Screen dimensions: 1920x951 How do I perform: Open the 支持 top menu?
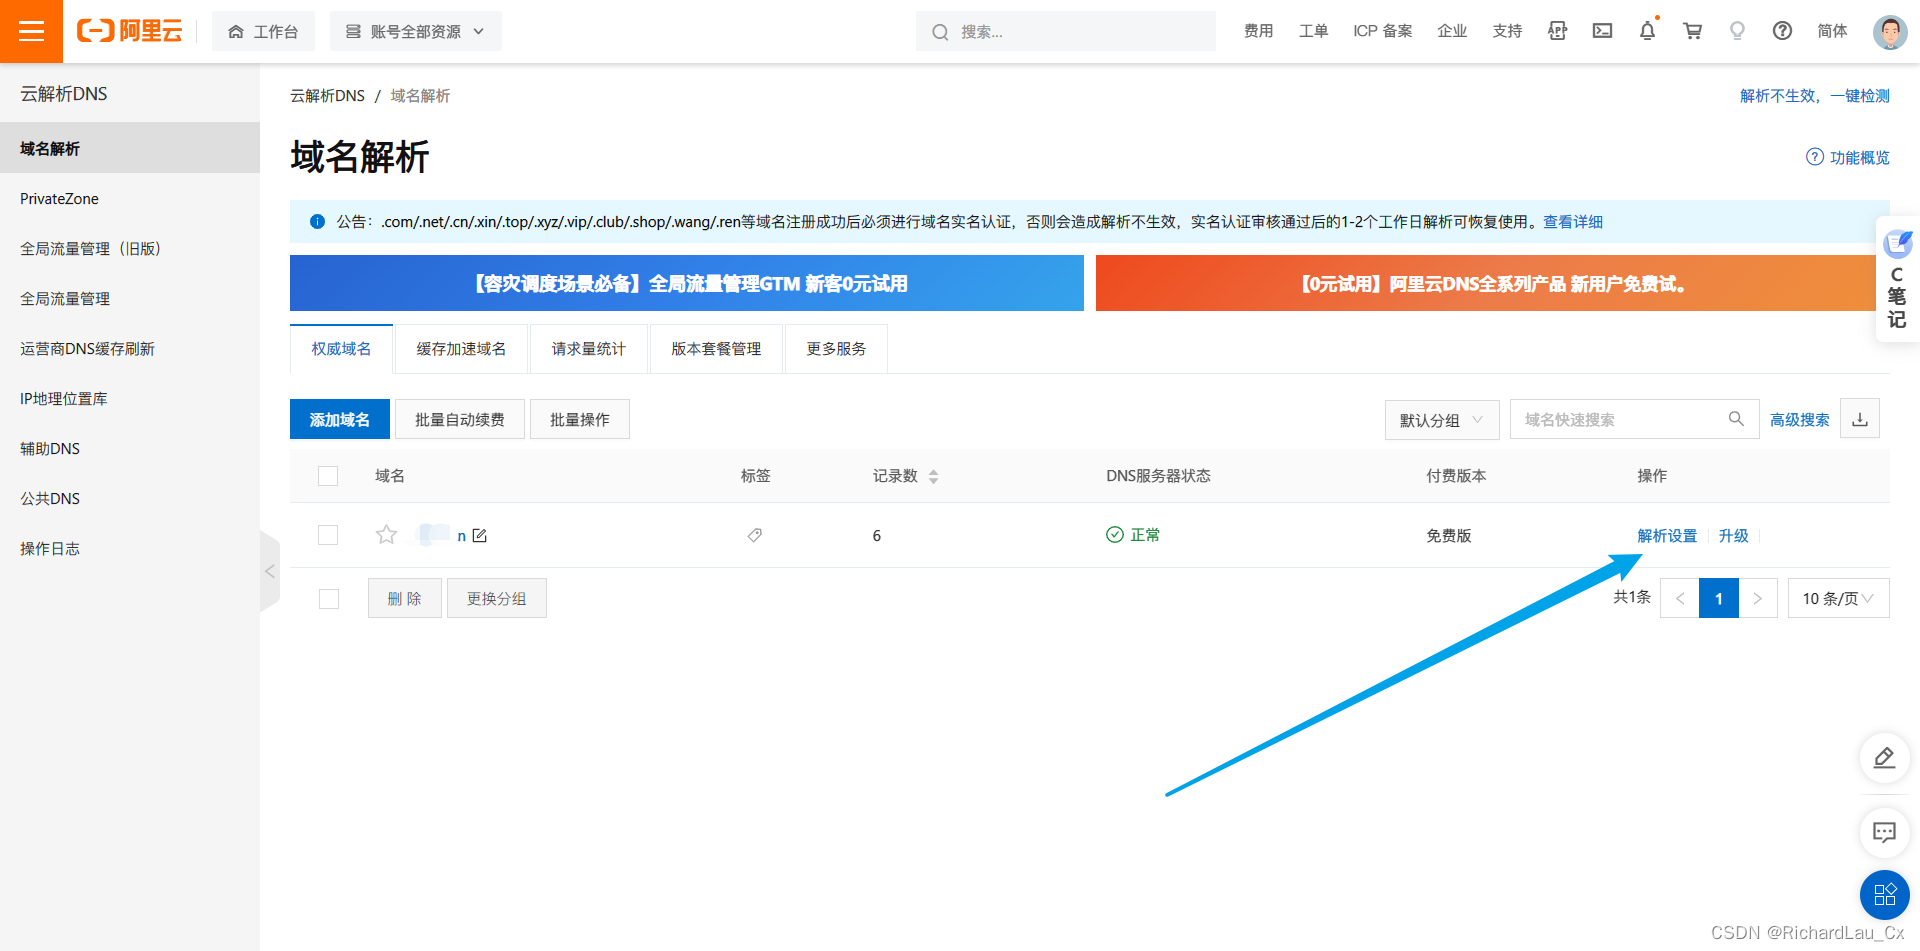(1507, 31)
